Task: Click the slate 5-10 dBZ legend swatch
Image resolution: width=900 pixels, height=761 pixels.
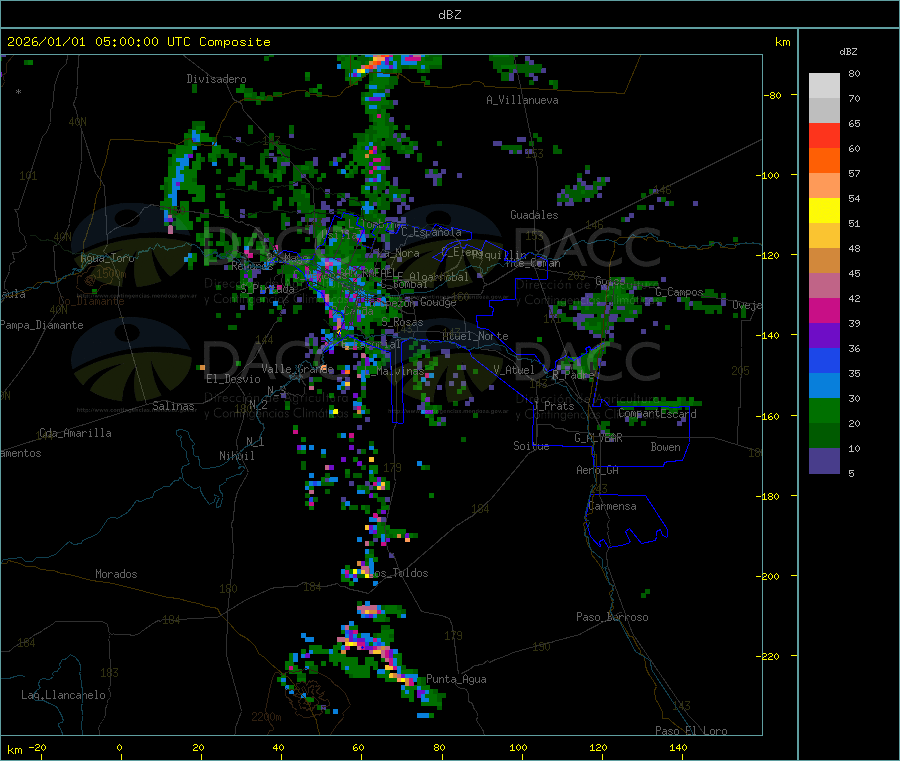Action: pos(824,461)
